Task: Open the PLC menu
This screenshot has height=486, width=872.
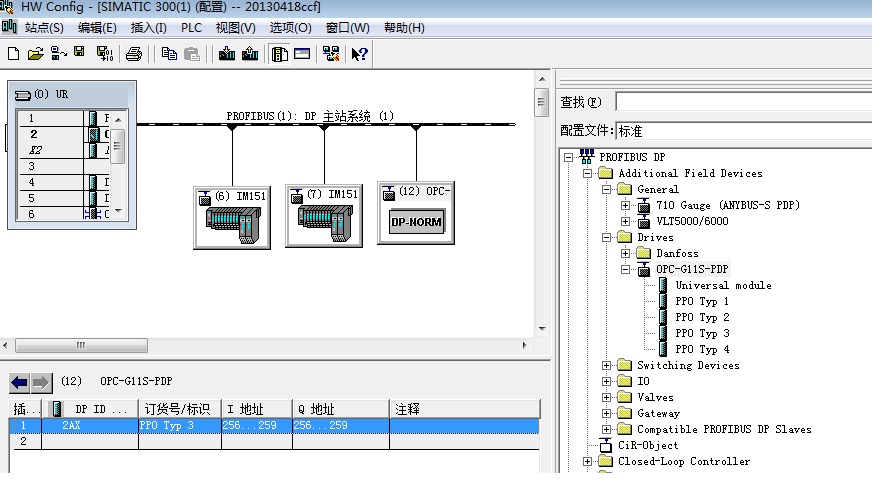Action: (191, 28)
